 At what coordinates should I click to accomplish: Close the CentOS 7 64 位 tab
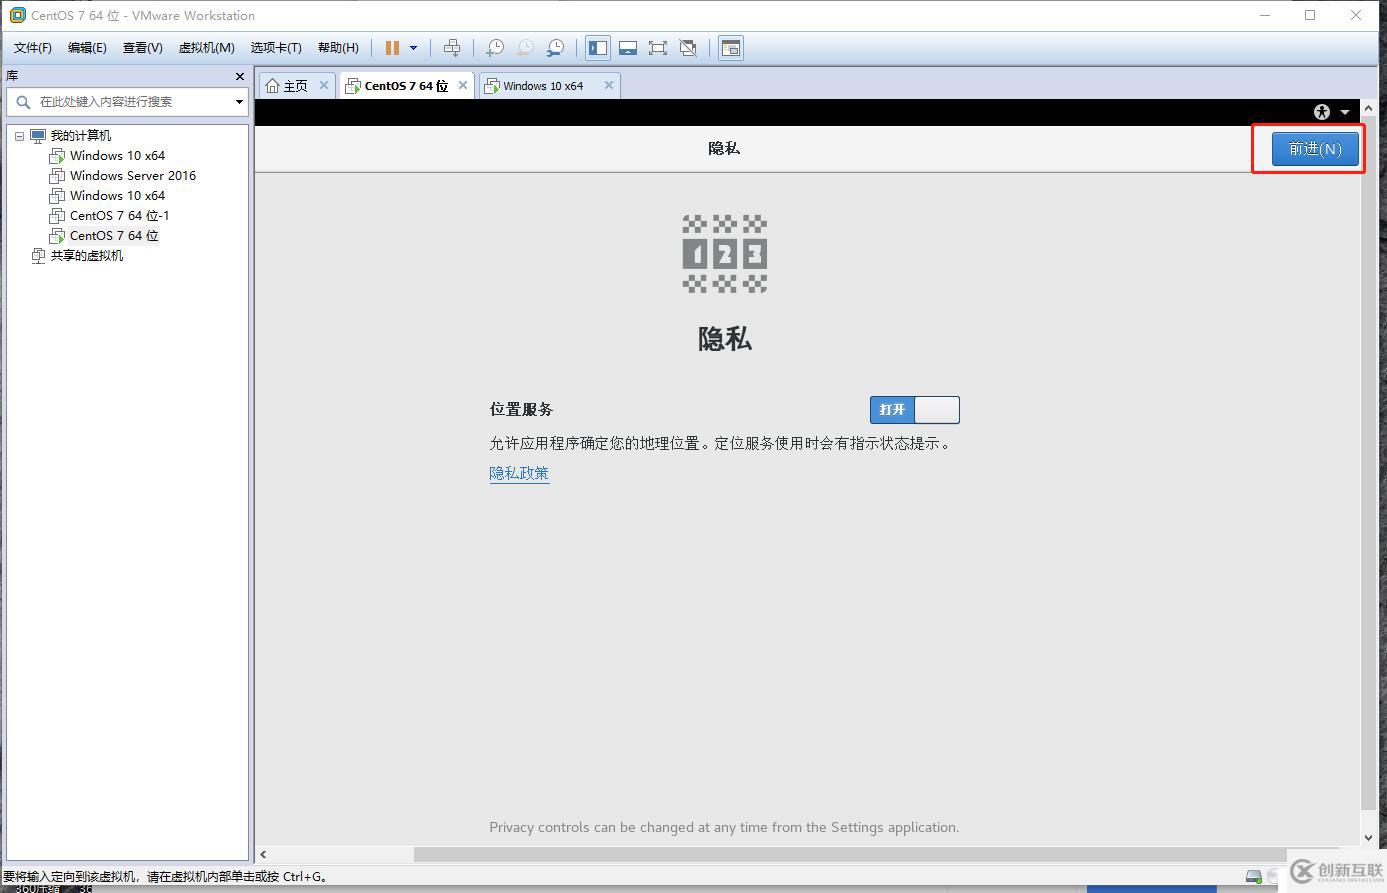click(463, 86)
